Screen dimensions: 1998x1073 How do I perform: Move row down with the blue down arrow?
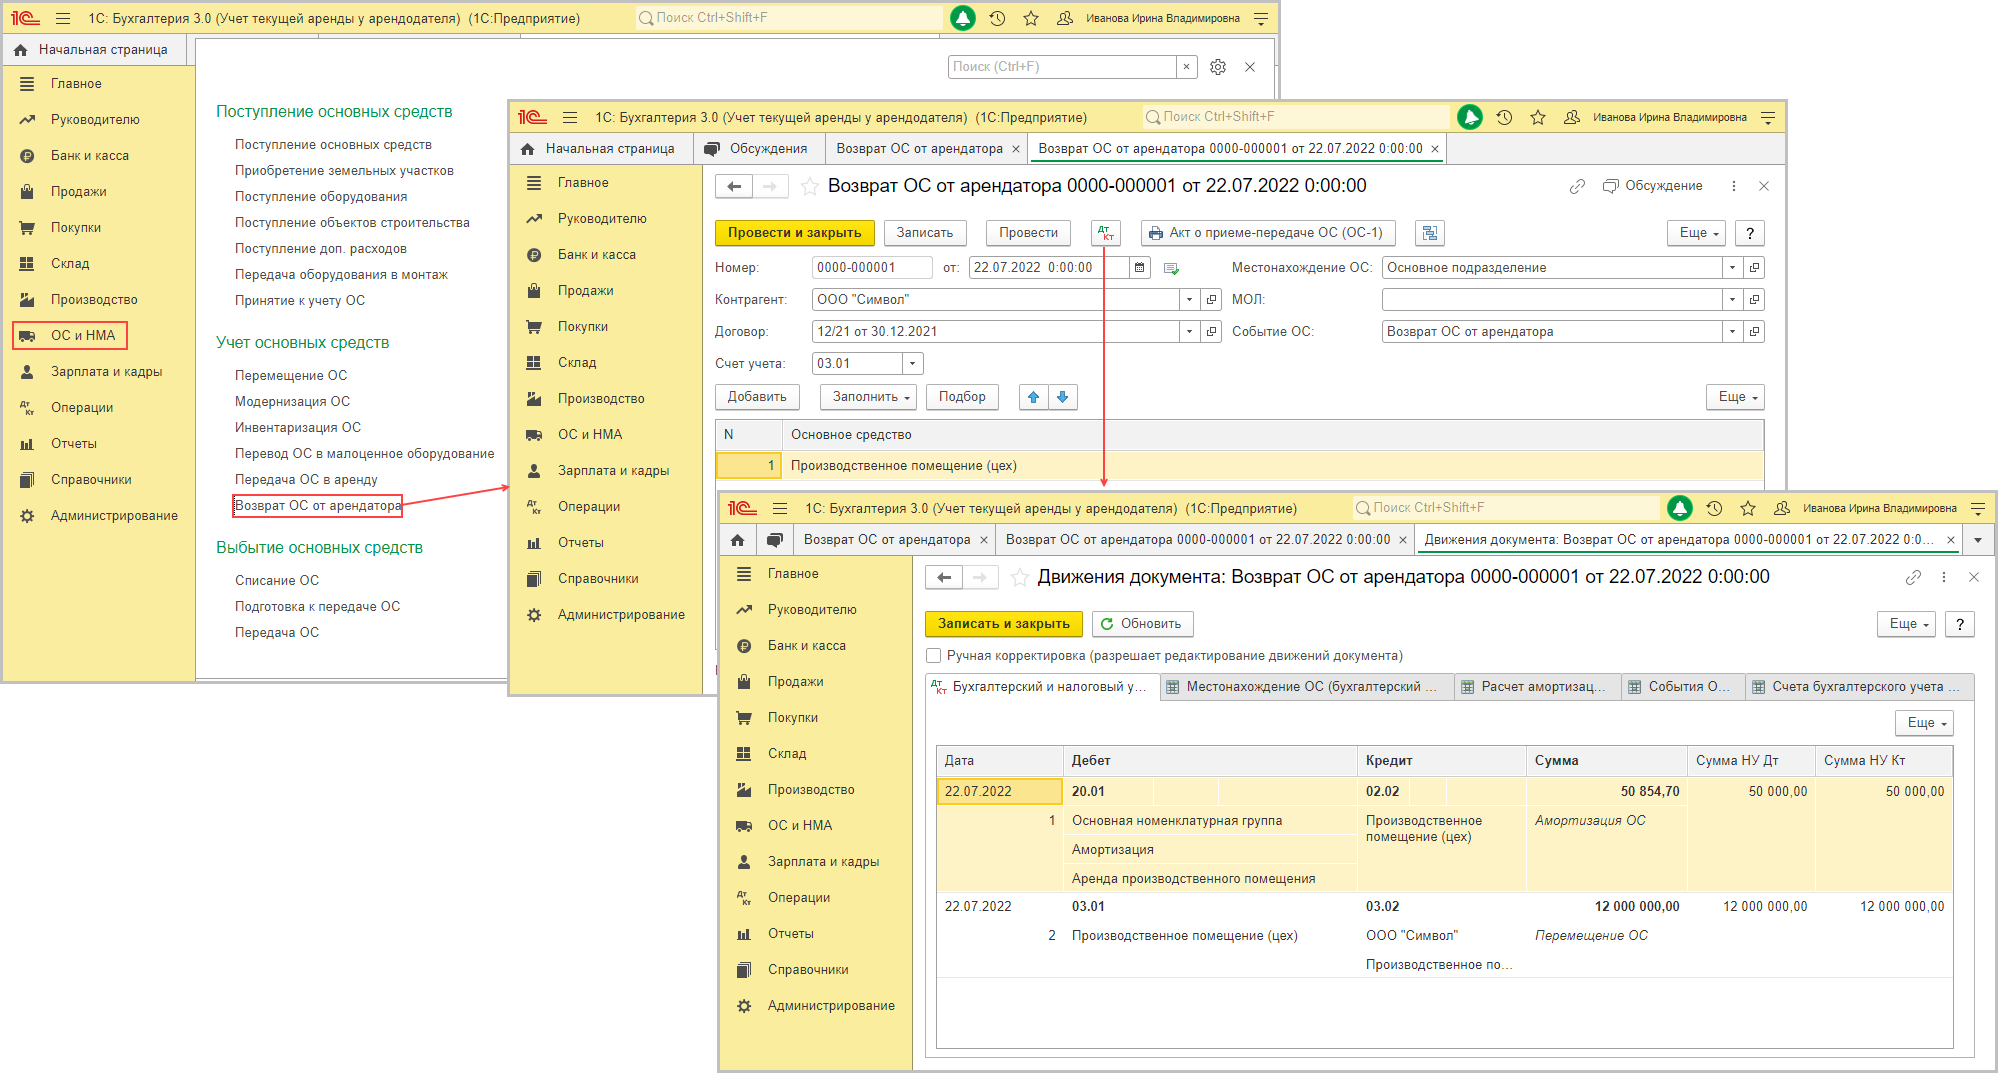click(x=1062, y=397)
